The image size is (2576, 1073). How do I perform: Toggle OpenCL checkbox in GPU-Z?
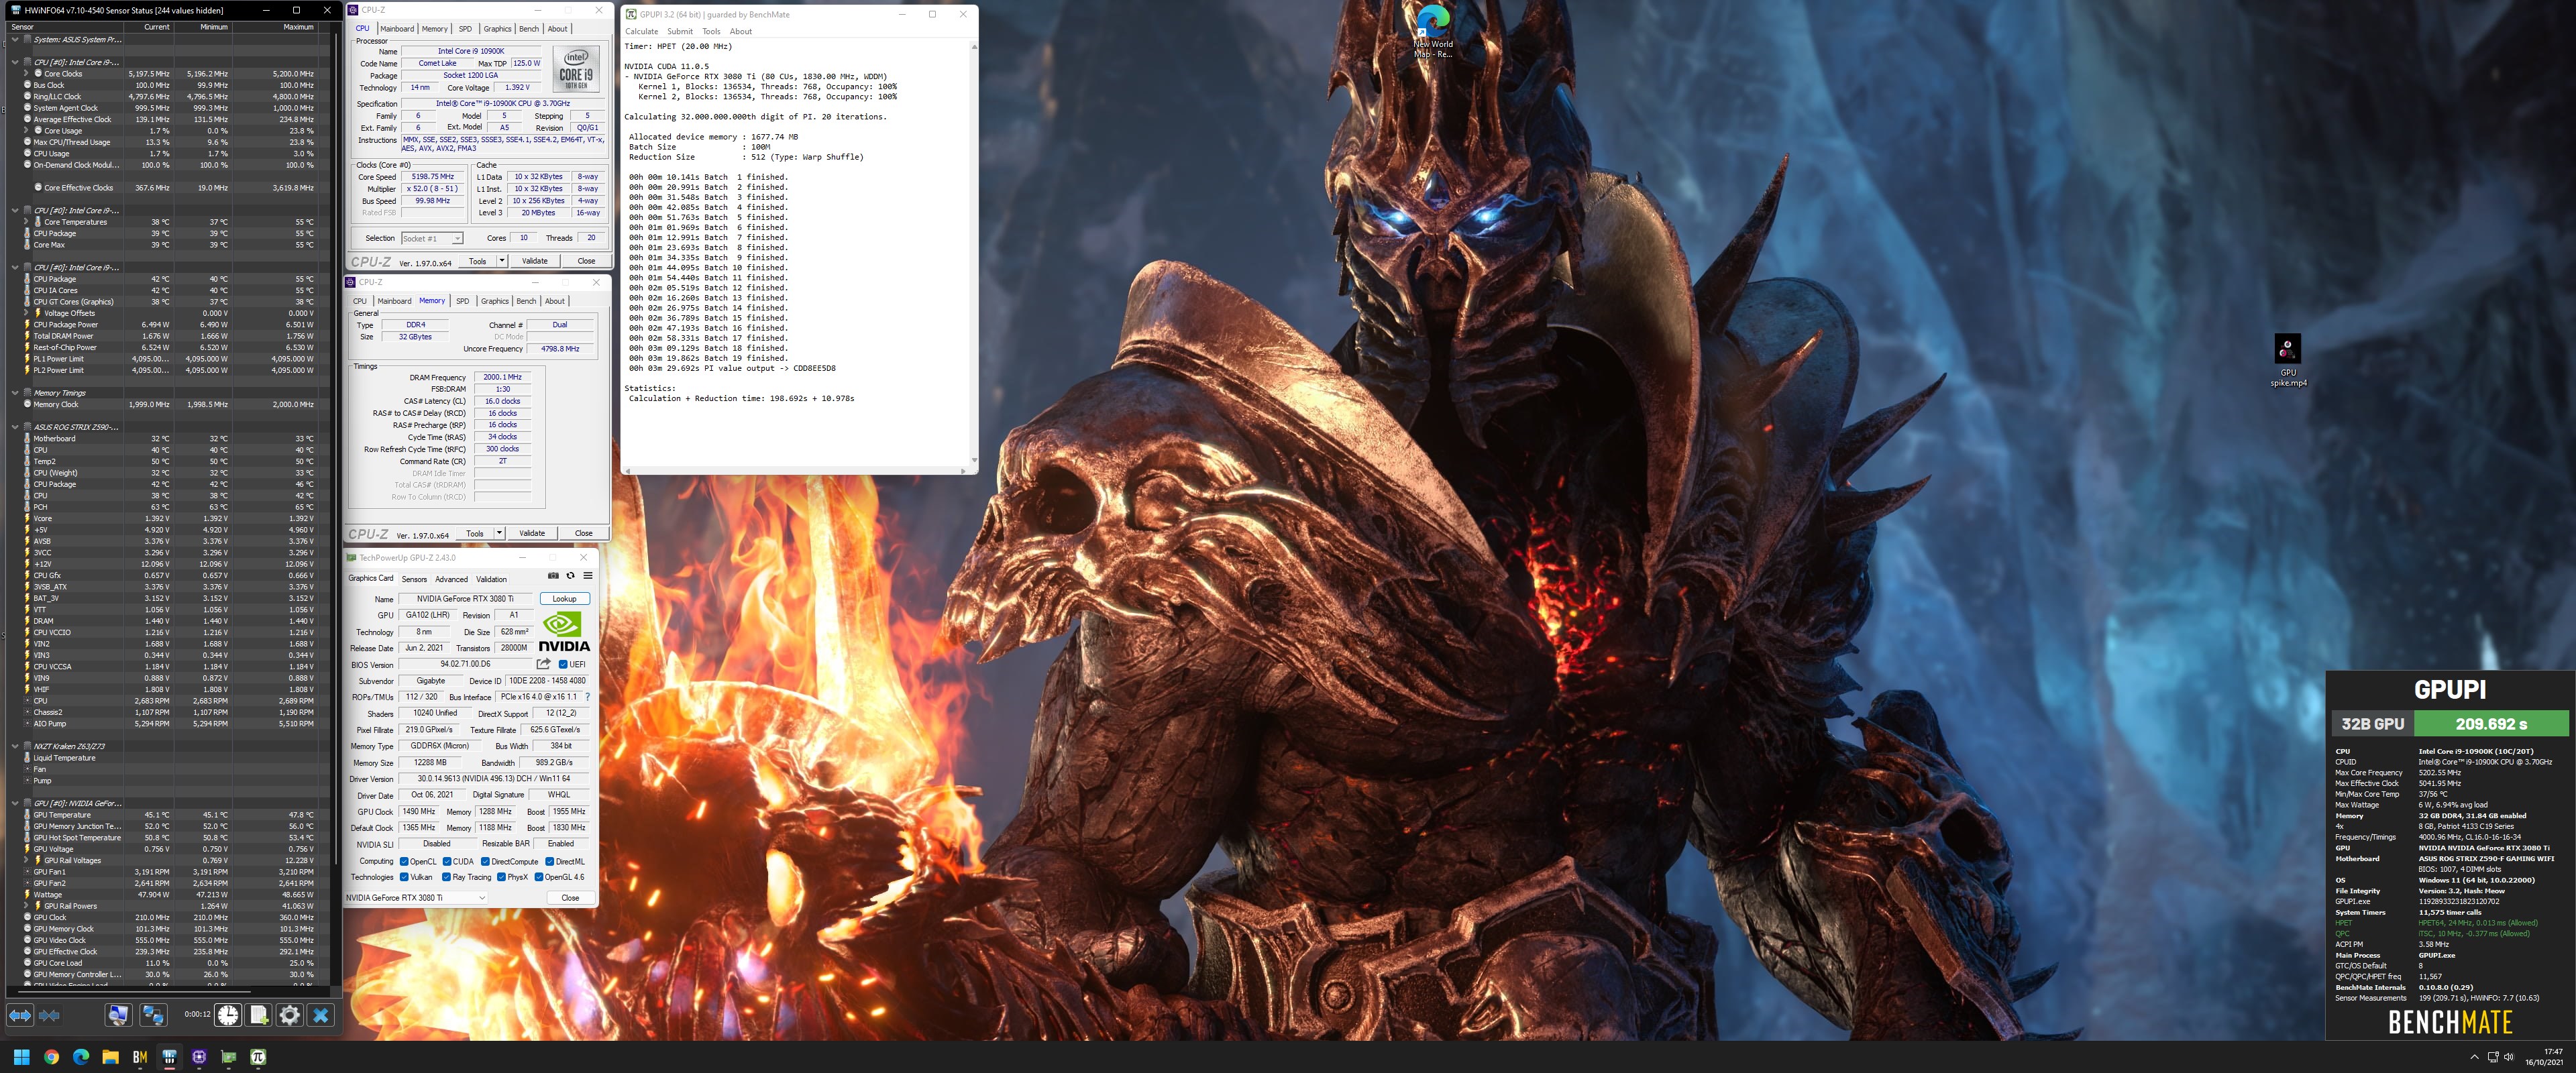point(404,861)
